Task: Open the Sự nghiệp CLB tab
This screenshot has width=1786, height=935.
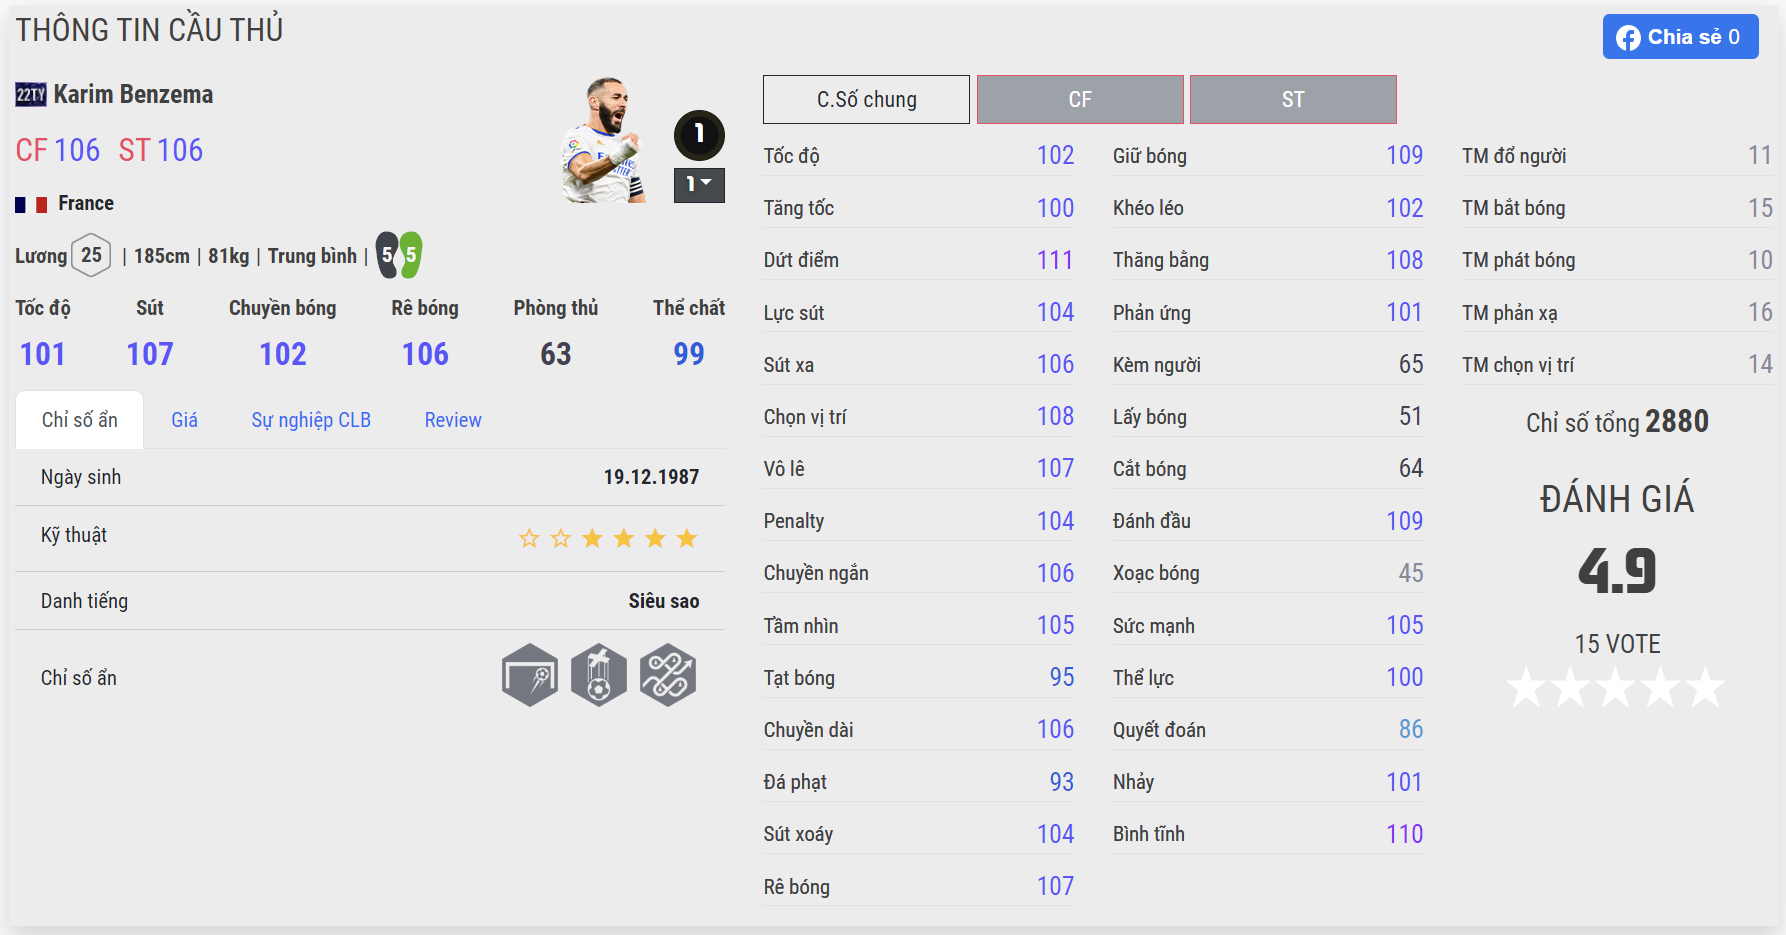Action: pyautogui.click(x=311, y=420)
